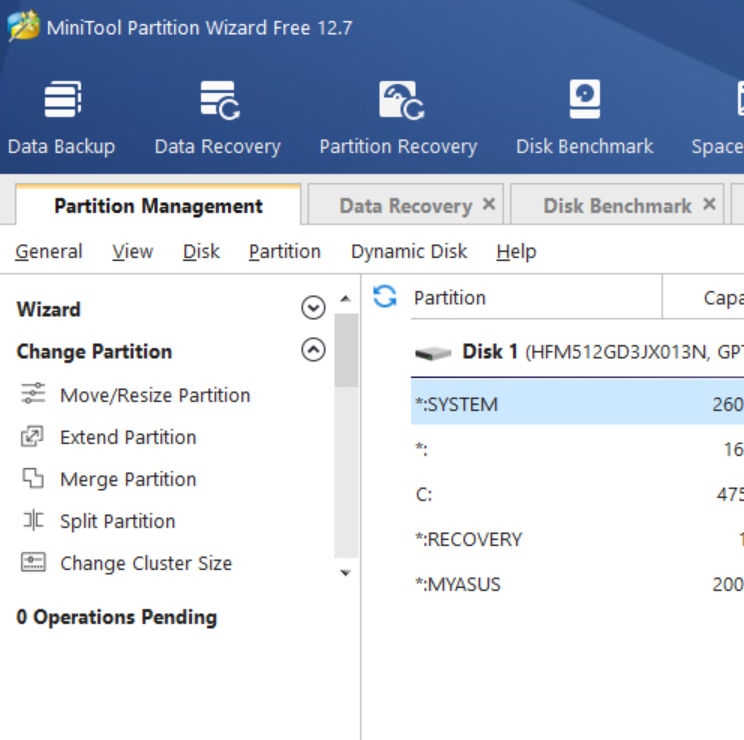Switch to the Partition Management tab
This screenshot has width=744, height=740.
point(158,205)
